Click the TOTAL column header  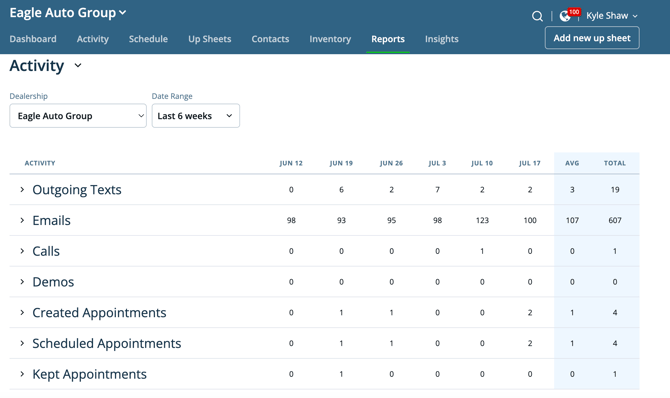pos(615,163)
